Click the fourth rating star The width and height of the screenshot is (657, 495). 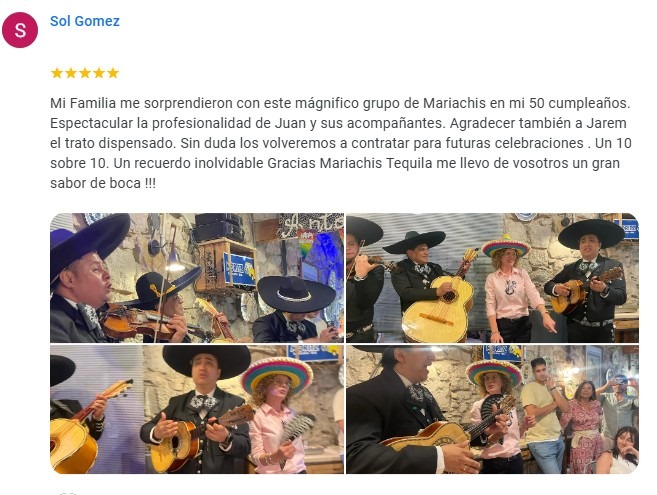coord(99,73)
